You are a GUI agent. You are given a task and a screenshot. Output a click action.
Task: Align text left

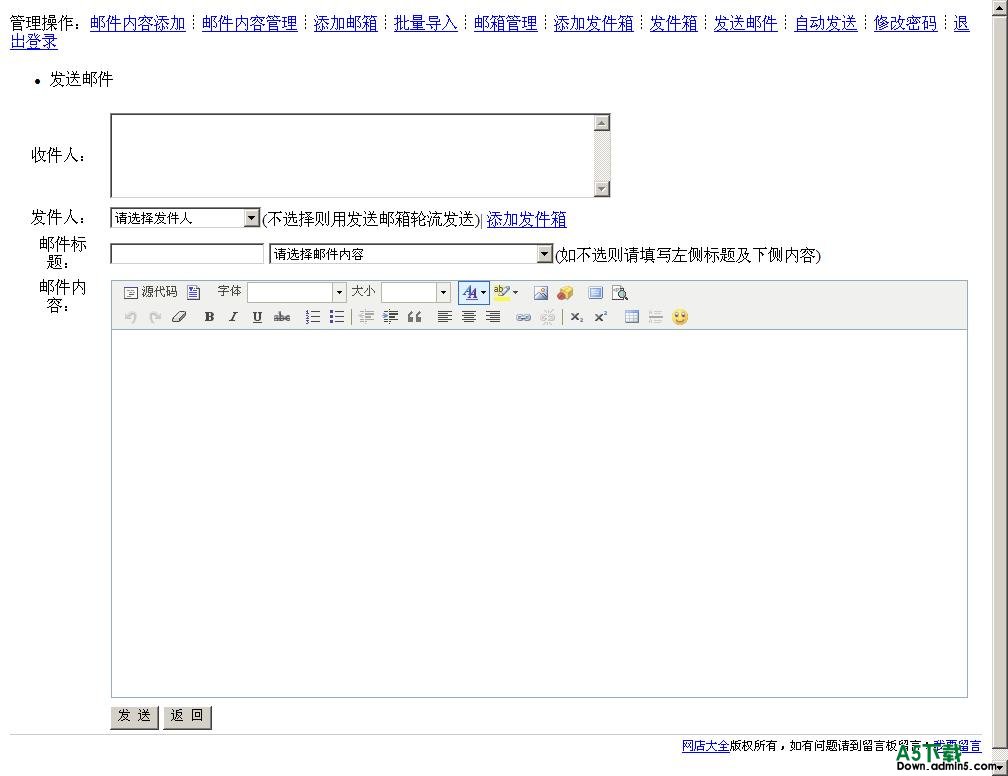(444, 317)
